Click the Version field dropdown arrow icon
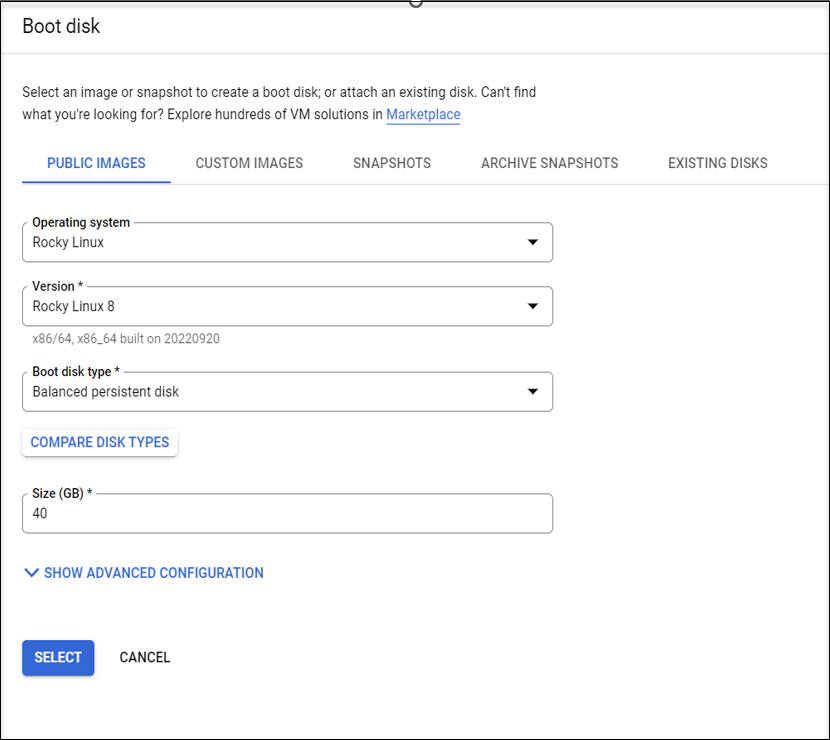830x740 pixels. click(532, 306)
